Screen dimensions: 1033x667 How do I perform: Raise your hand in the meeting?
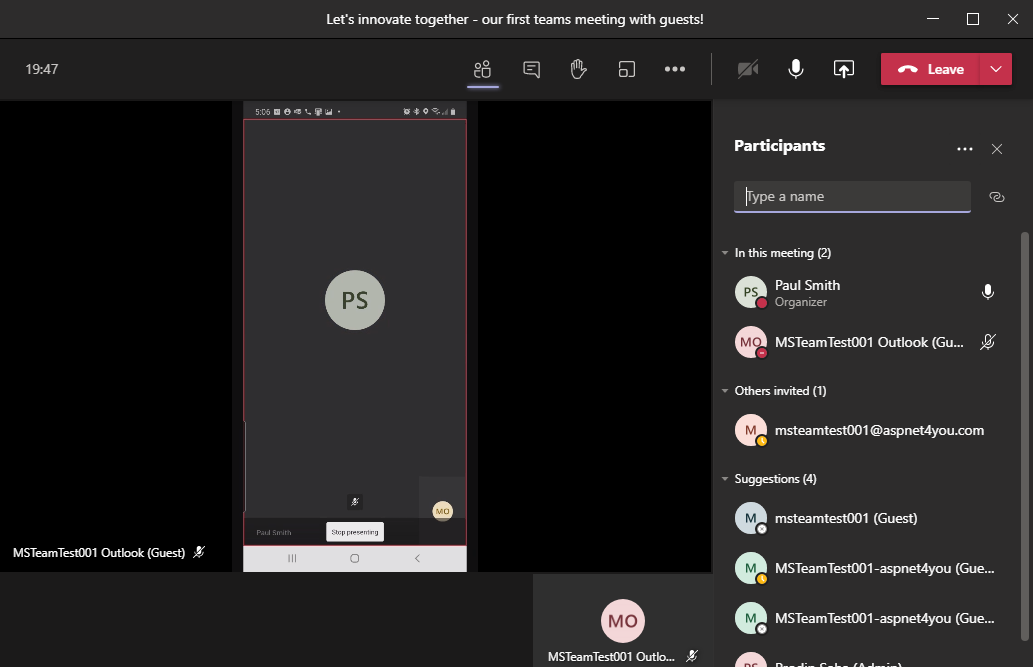tap(578, 69)
